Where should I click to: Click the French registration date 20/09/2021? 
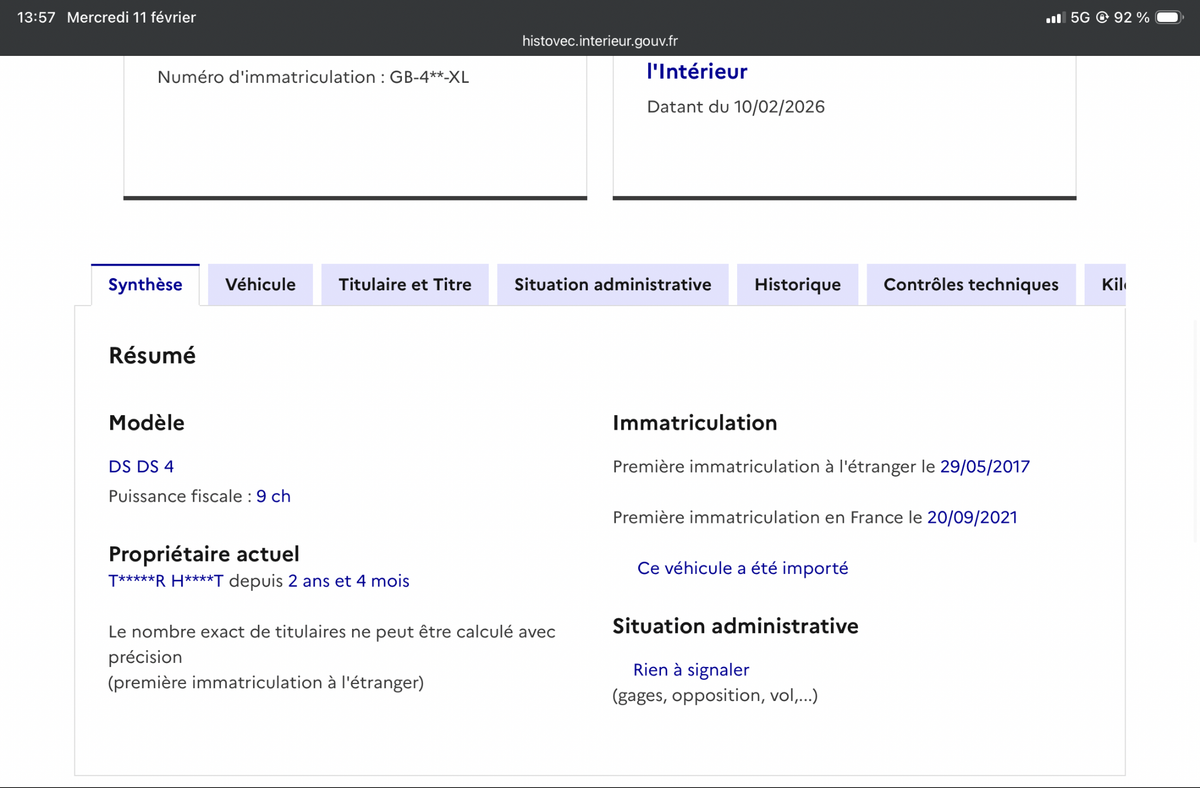click(971, 517)
